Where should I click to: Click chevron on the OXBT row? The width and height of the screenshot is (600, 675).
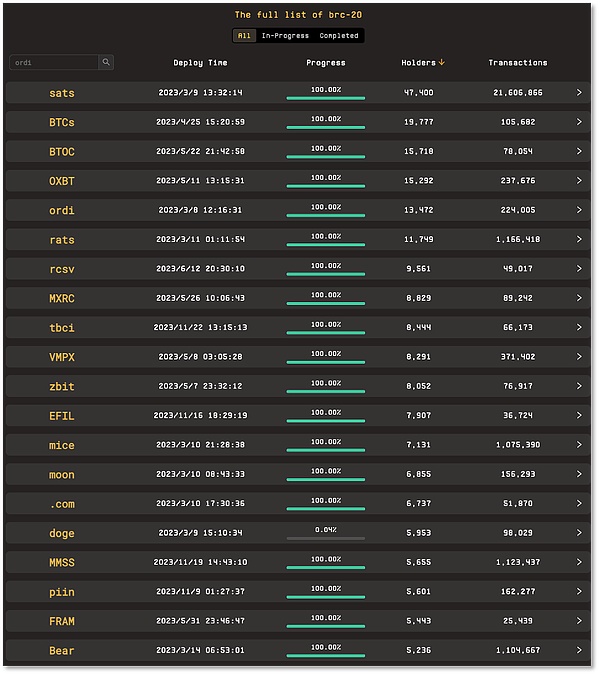coord(578,181)
